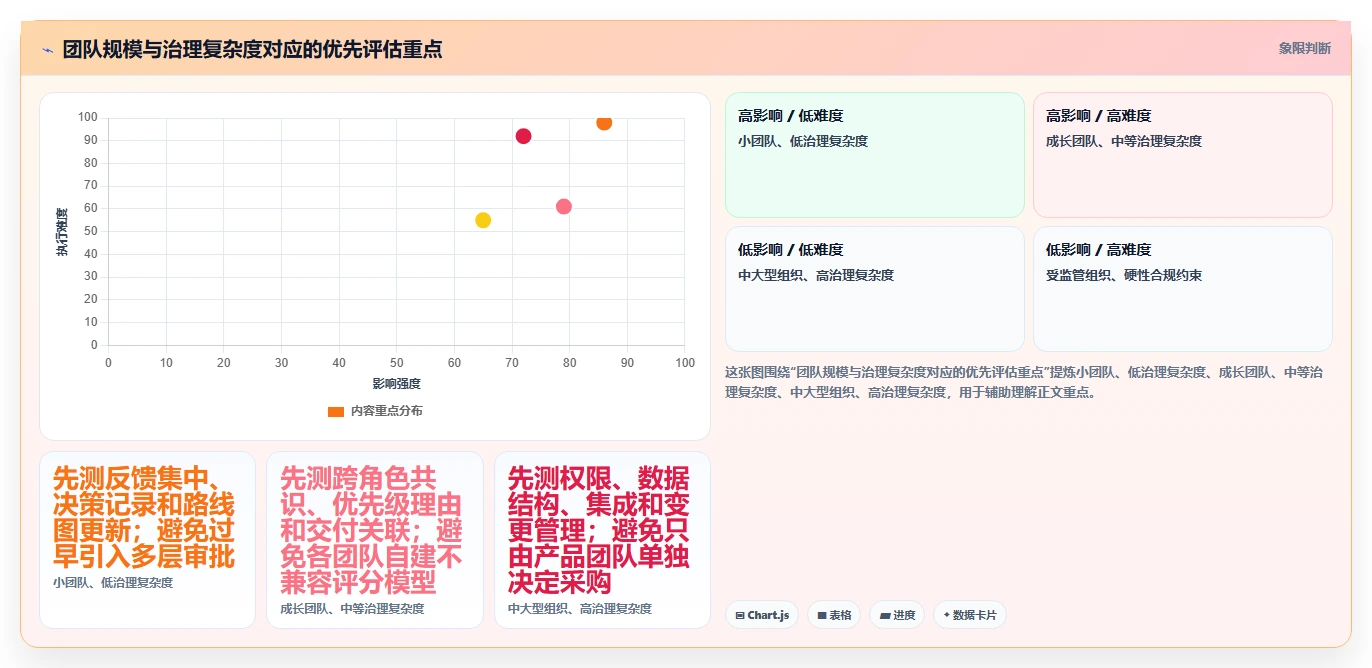Select the crimson data point on the chart
Viewport: 1372px width, 668px height.
[x=523, y=136]
